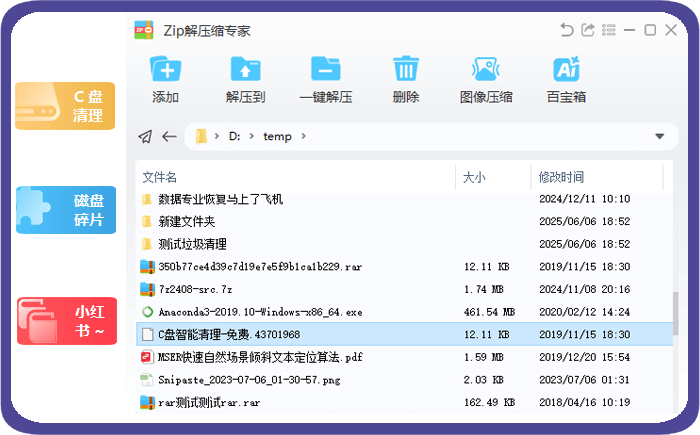Expand the path history dropdown arrow
This screenshot has height=435, width=700.
click(x=659, y=136)
